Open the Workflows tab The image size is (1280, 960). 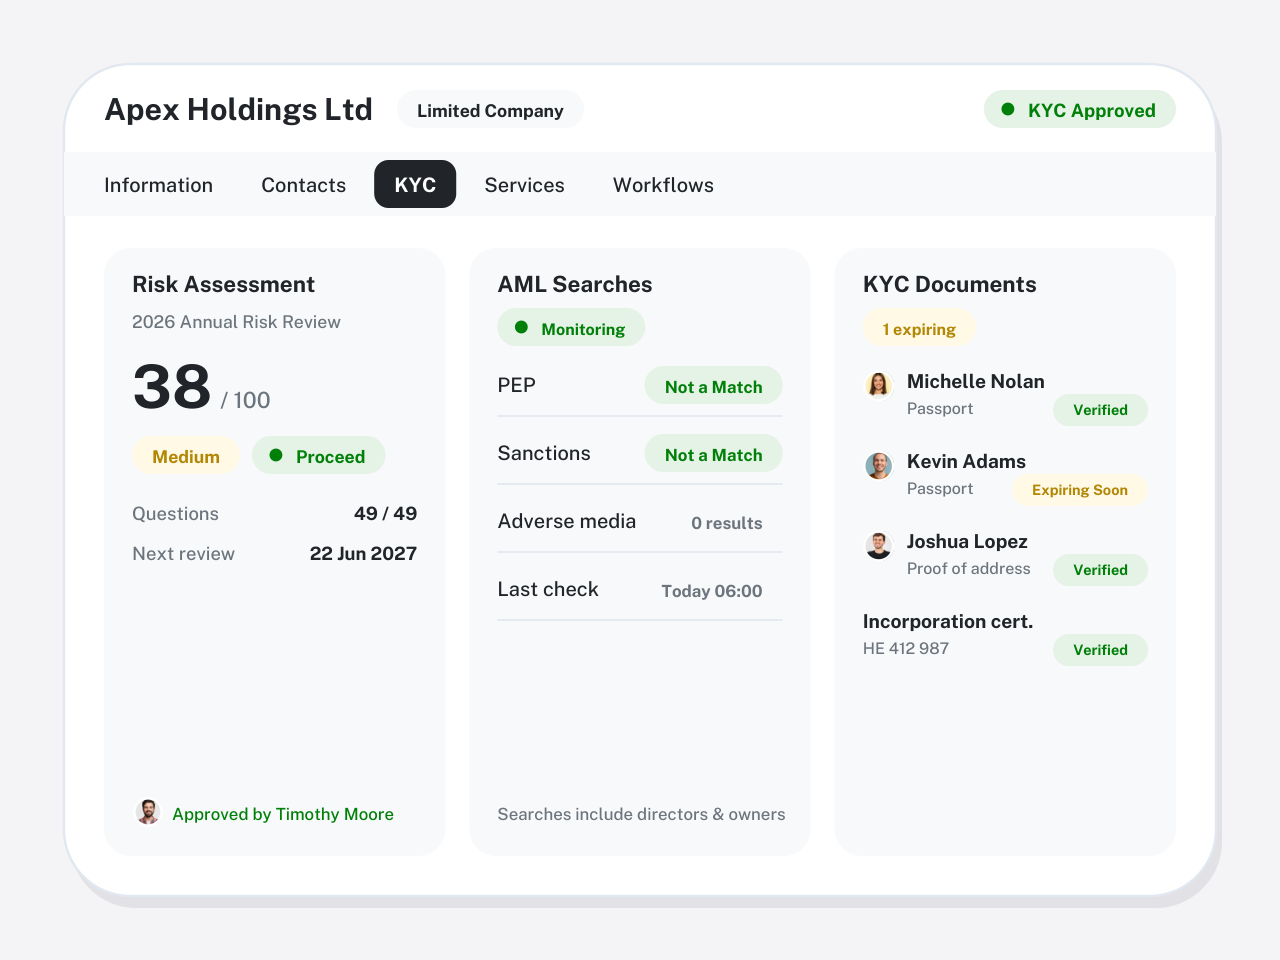(x=663, y=185)
